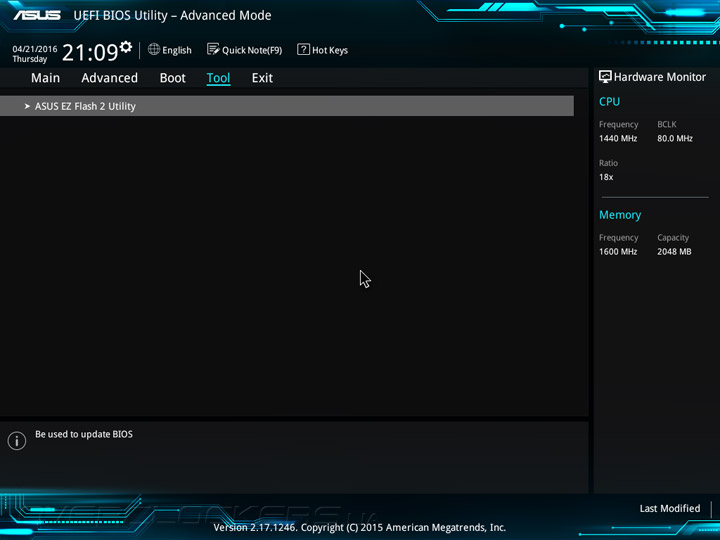Open the Boot tab
The image size is (720, 540).
click(x=173, y=78)
